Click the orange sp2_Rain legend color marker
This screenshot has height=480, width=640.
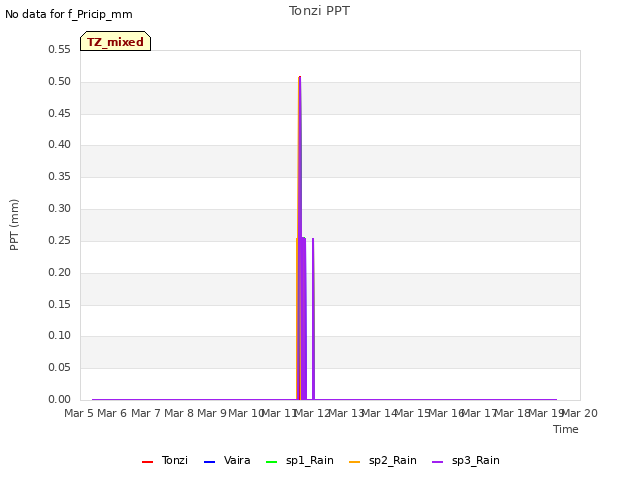pos(355,462)
